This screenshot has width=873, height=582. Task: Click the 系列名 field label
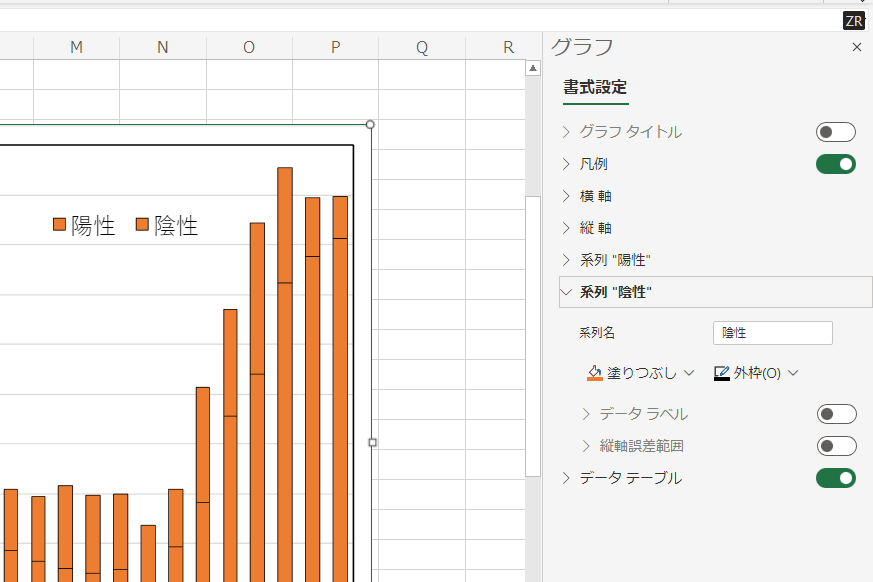point(597,333)
